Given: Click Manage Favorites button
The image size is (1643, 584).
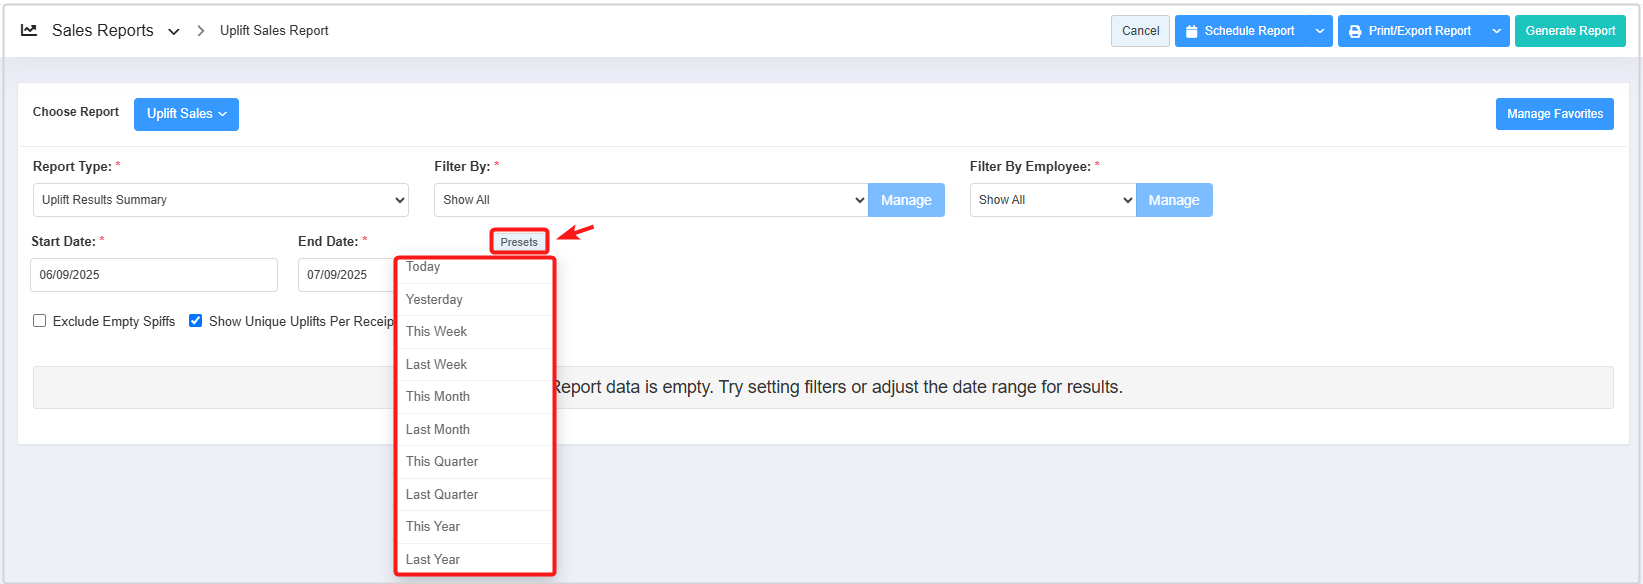Looking at the screenshot, I should 1554,114.
